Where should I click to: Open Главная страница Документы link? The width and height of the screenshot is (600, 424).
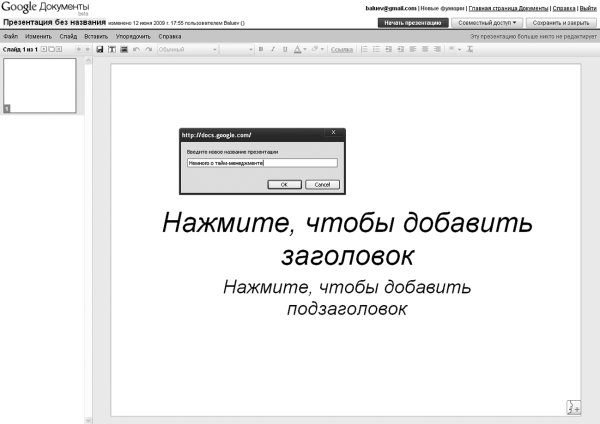(x=508, y=8)
